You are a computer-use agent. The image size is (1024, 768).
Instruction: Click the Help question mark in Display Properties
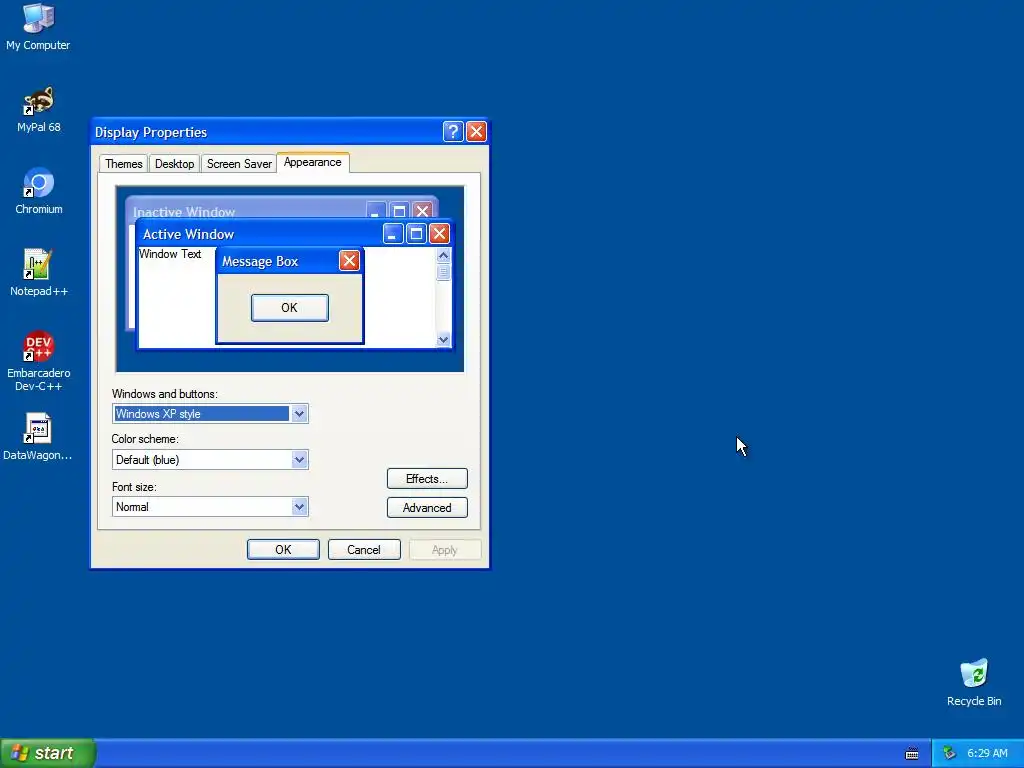coord(453,131)
